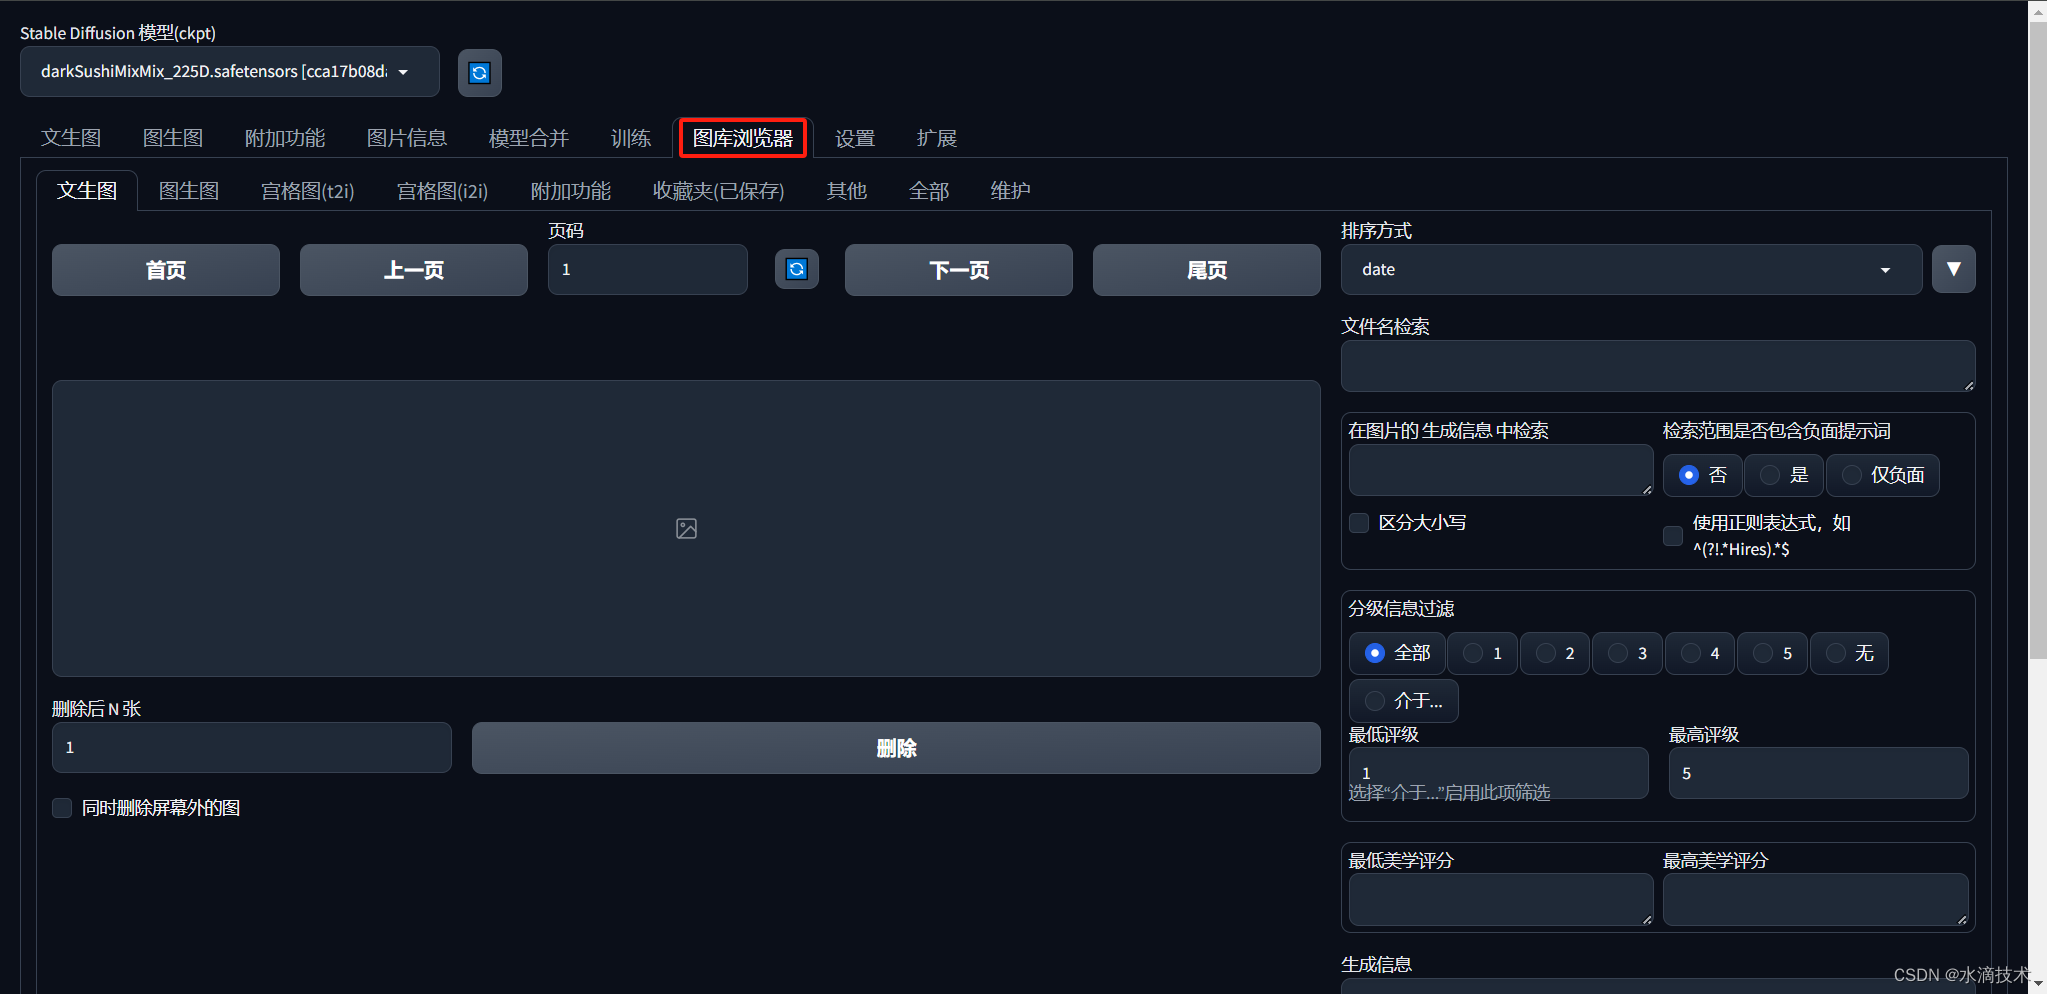Focus the 最高评级 input field
Viewport: 2047px width, 994px height.
click(x=1818, y=773)
